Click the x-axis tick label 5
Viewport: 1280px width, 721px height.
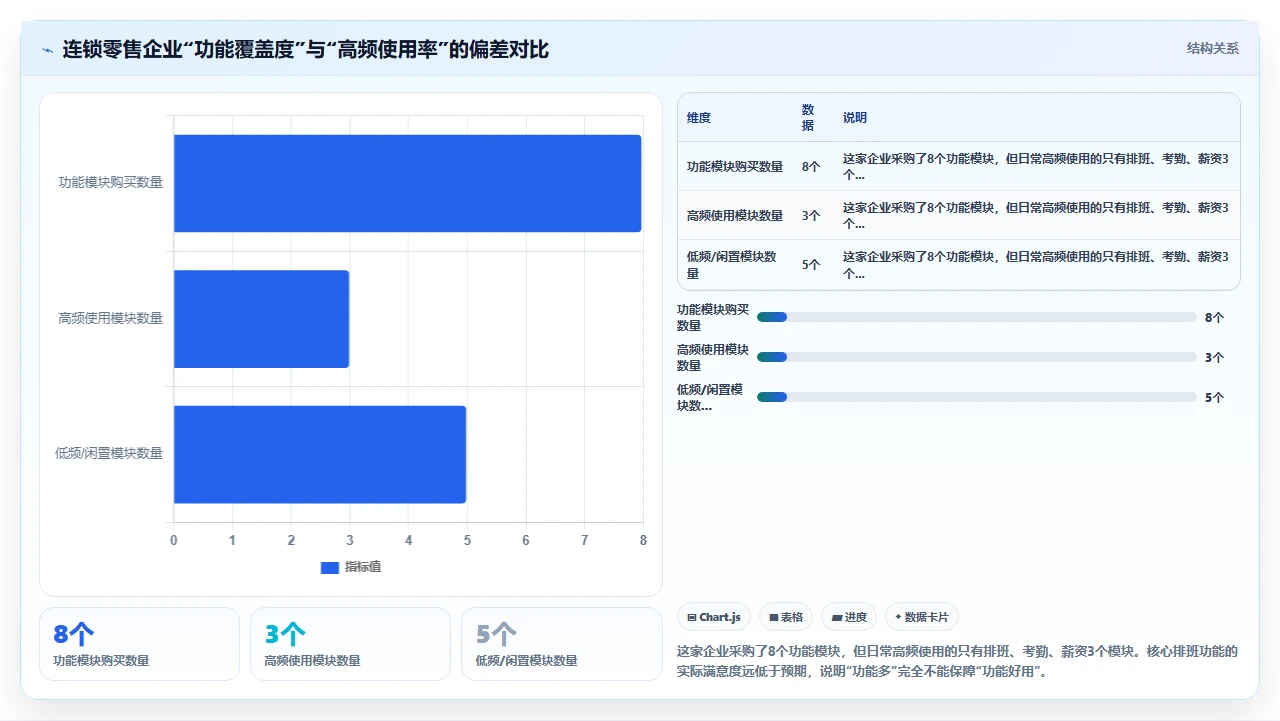(467, 540)
